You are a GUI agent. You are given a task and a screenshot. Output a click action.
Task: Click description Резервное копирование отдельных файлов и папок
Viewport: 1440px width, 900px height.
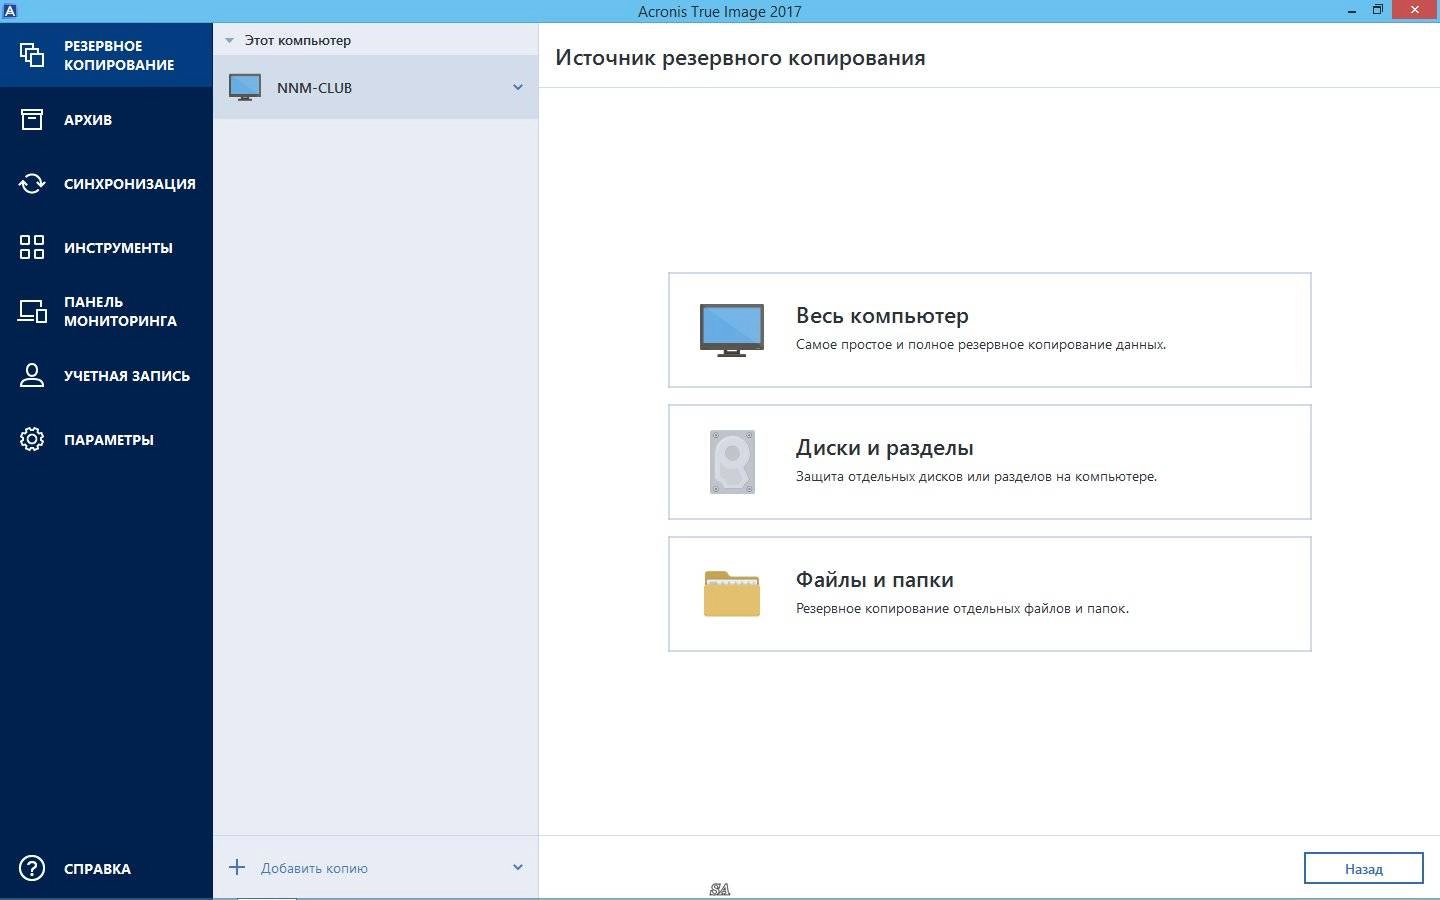coord(962,609)
